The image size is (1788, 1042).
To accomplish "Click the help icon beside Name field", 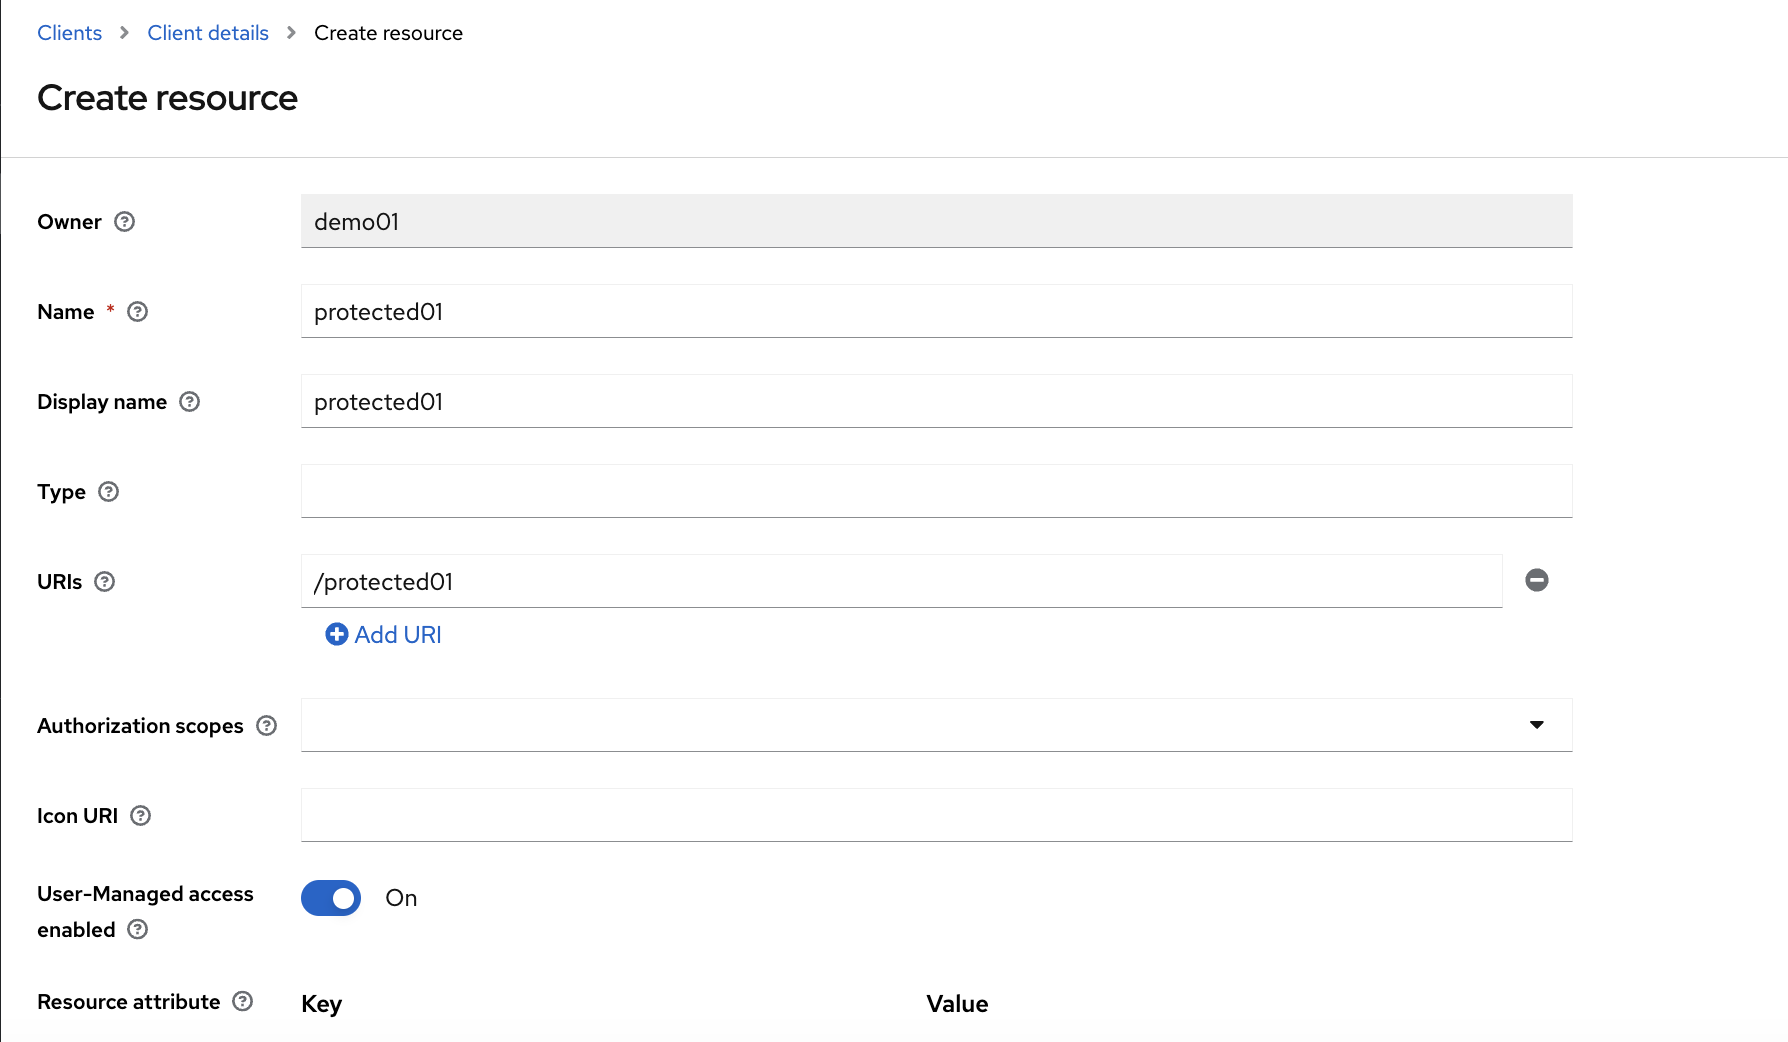I will pos(137,312).
